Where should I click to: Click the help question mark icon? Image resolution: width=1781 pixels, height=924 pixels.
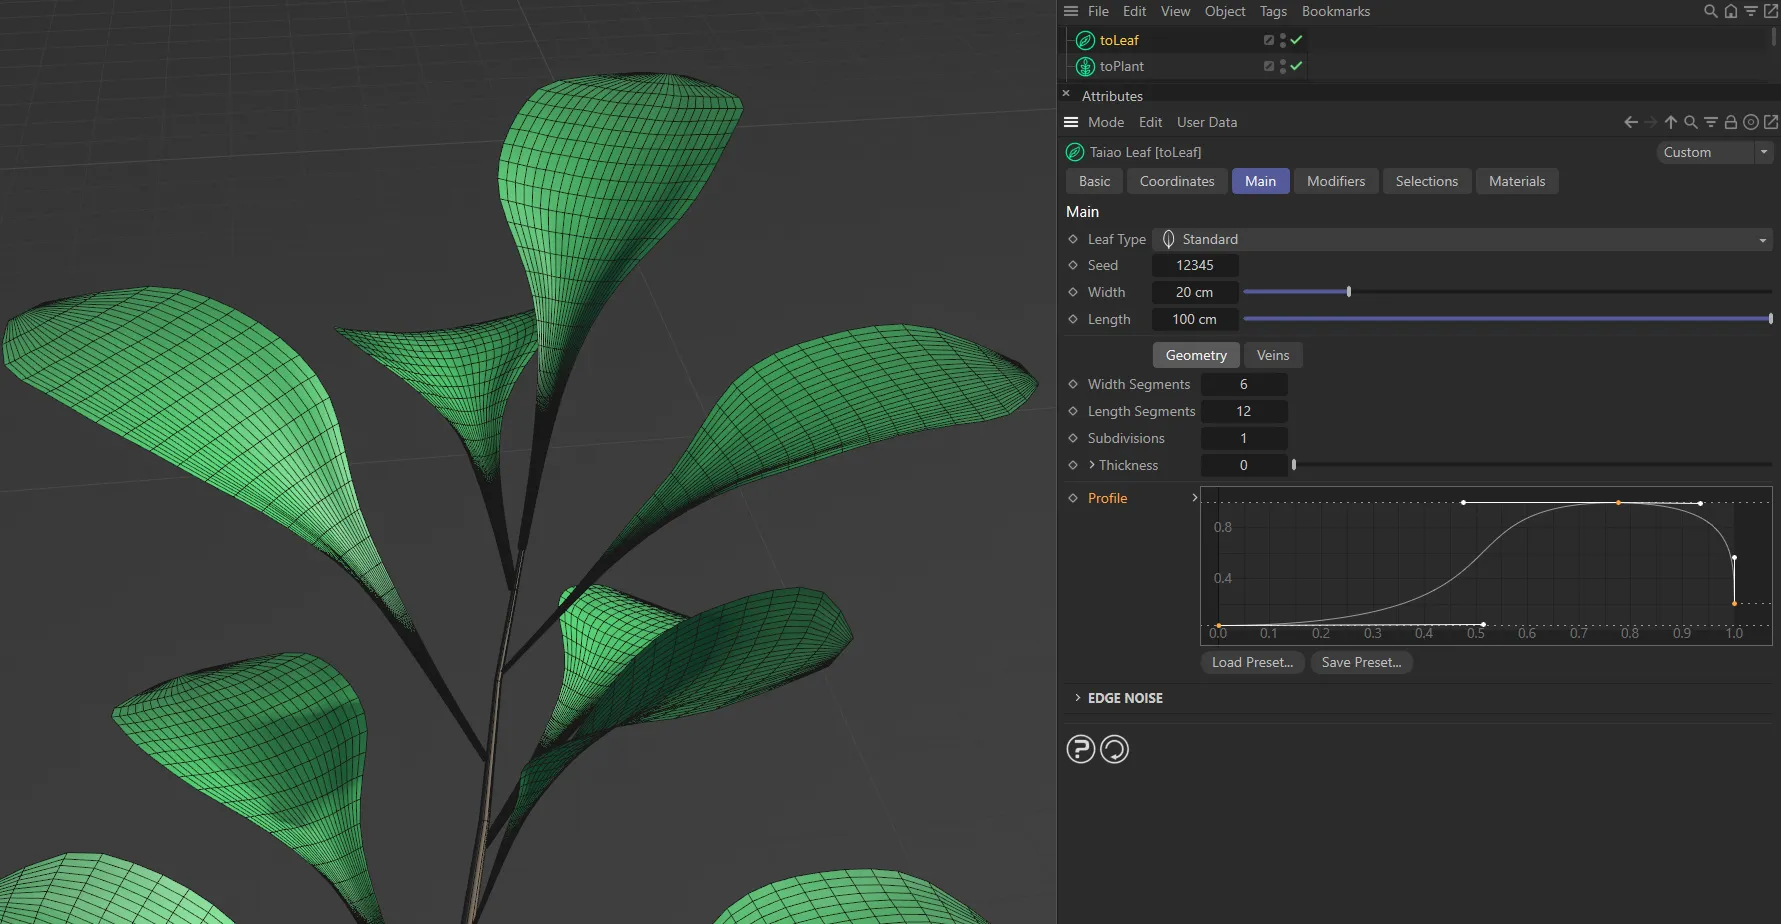click(x=1081, y=748)
